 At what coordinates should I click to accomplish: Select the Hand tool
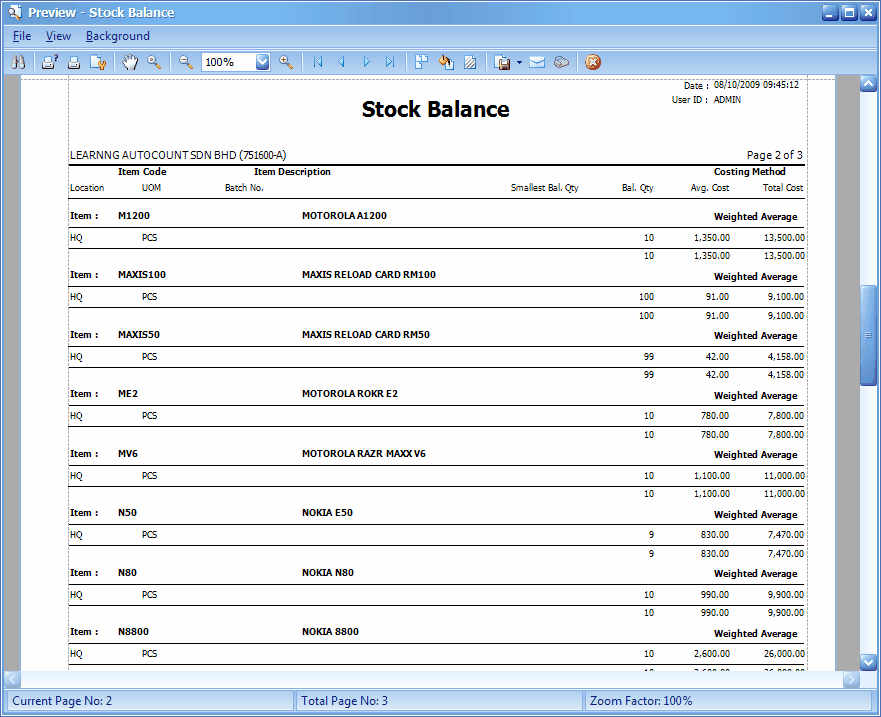point(130,62)
